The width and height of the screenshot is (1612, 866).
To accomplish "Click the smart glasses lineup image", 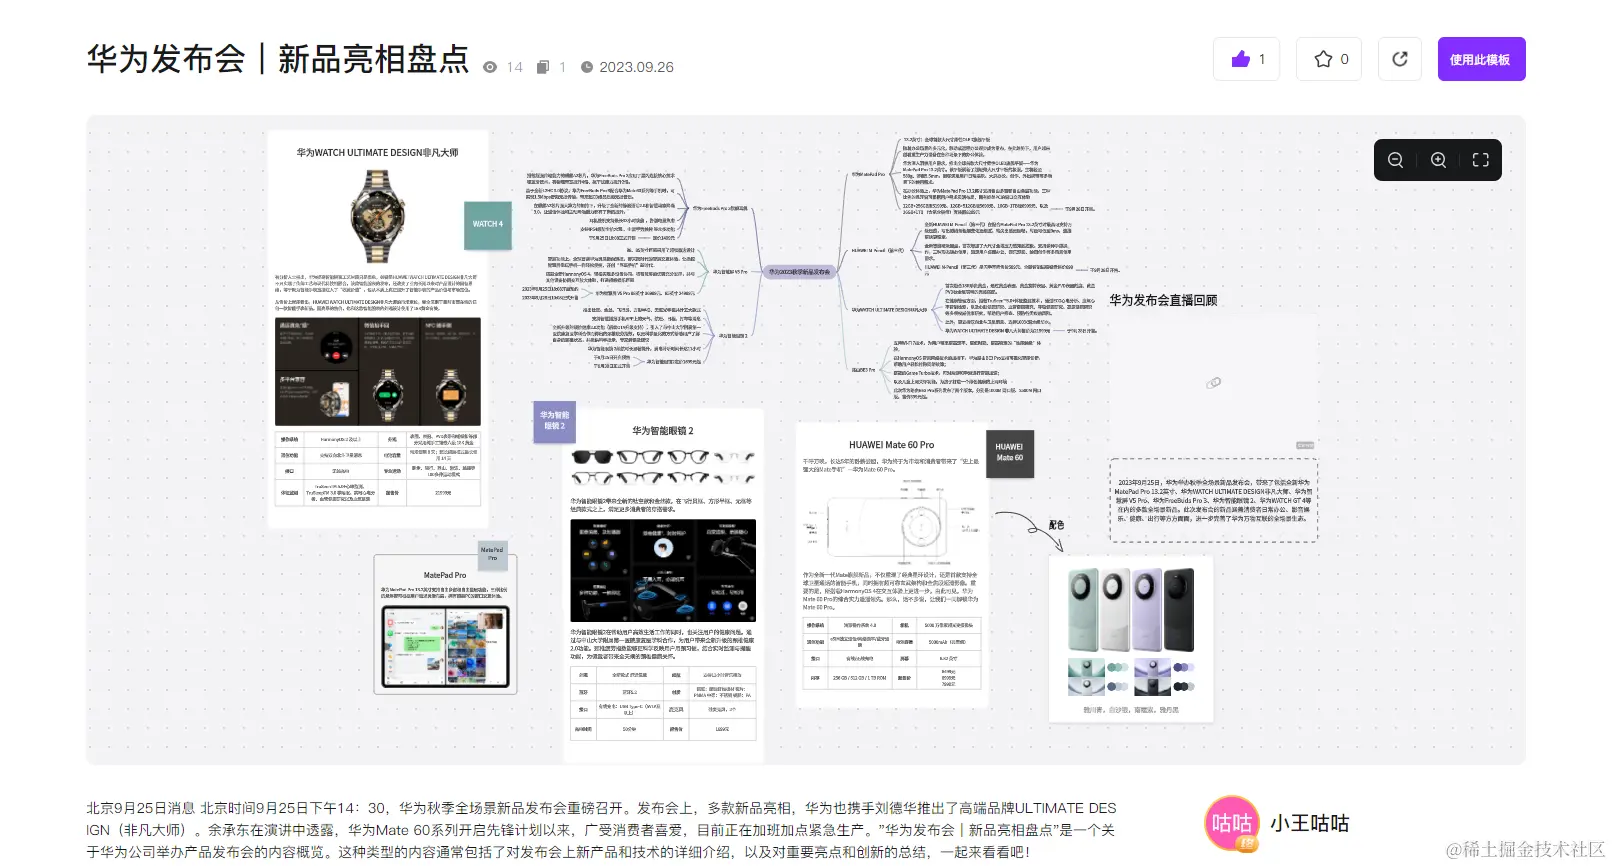I will (663, 466).
